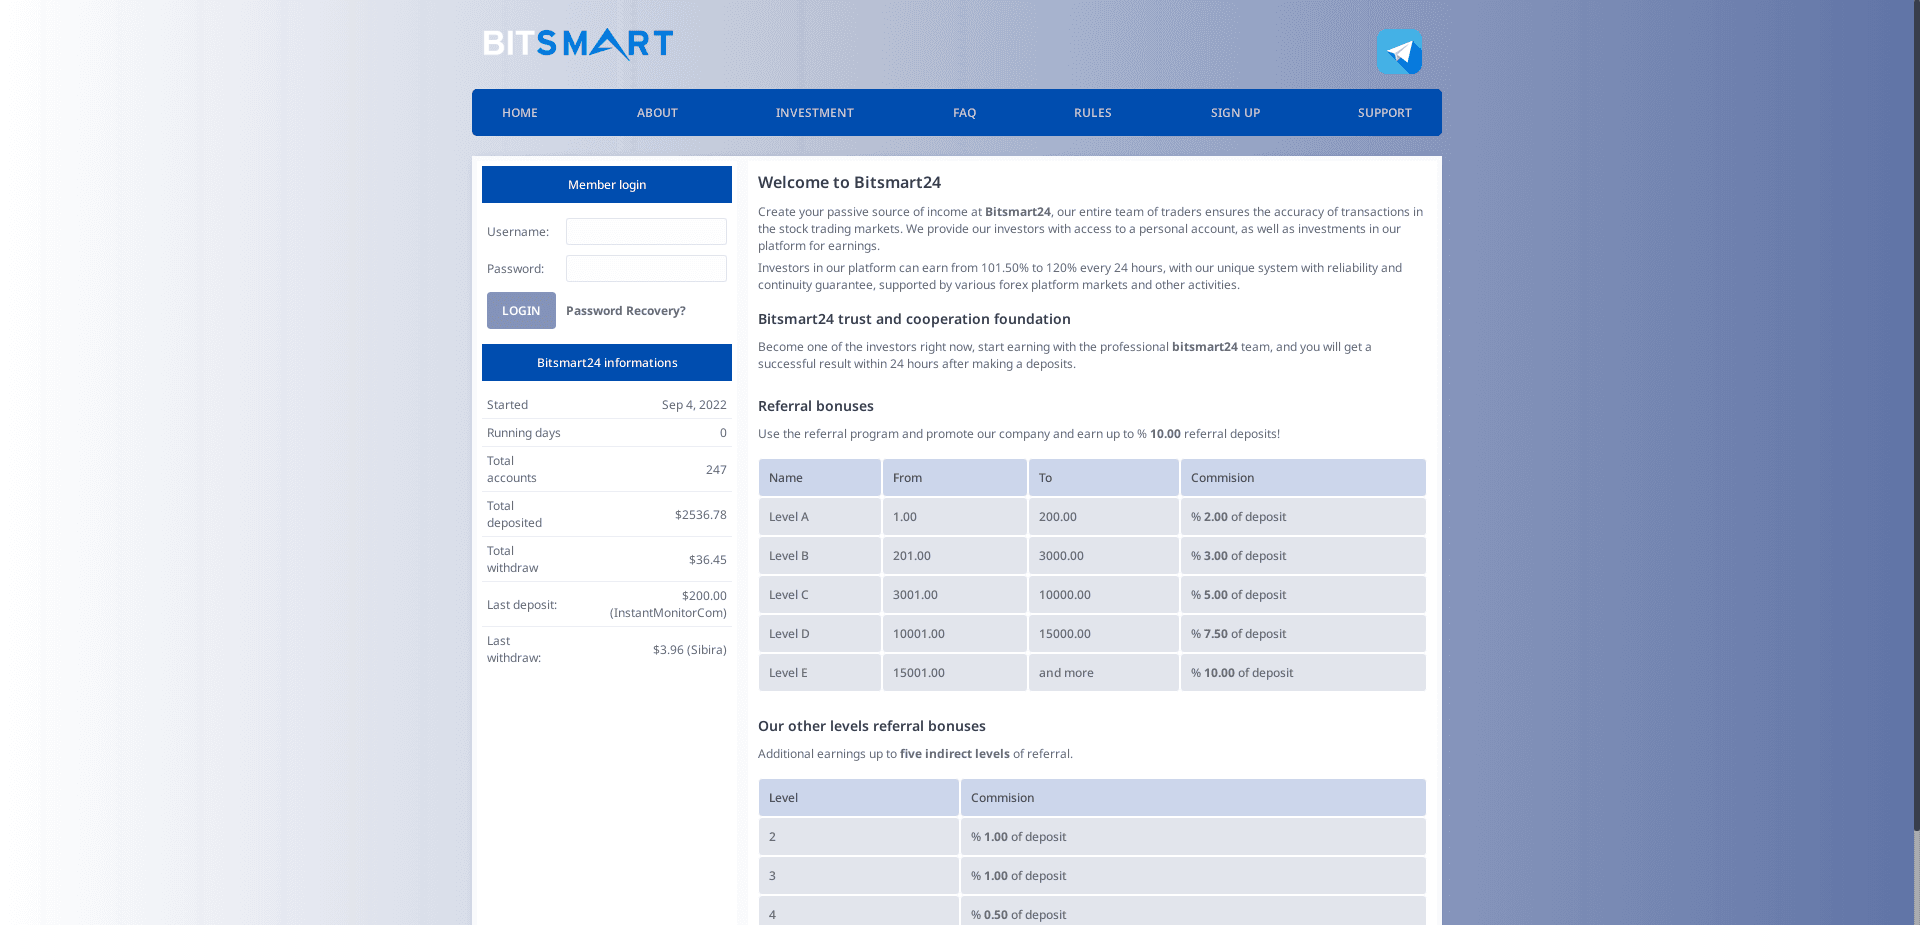
Task: View the RULES page
Action: [1092, 112]
